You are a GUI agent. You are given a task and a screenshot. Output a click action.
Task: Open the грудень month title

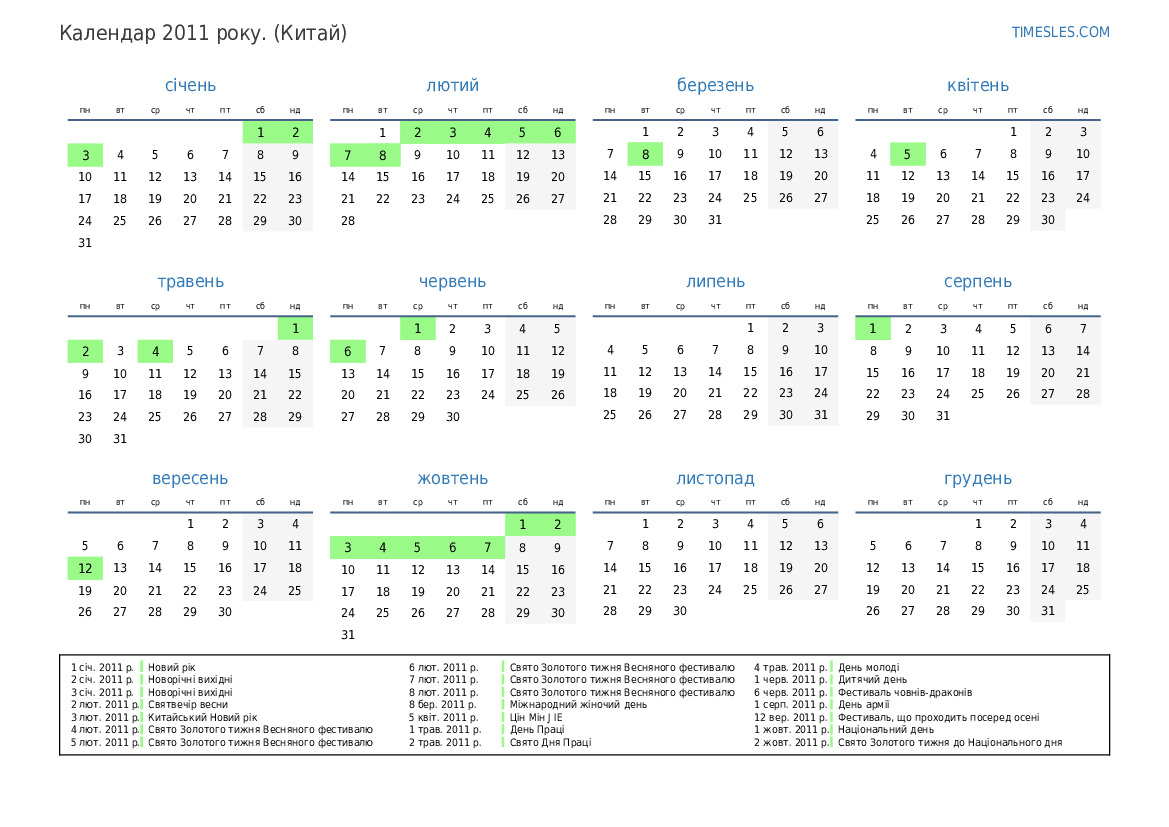point(977,479)
